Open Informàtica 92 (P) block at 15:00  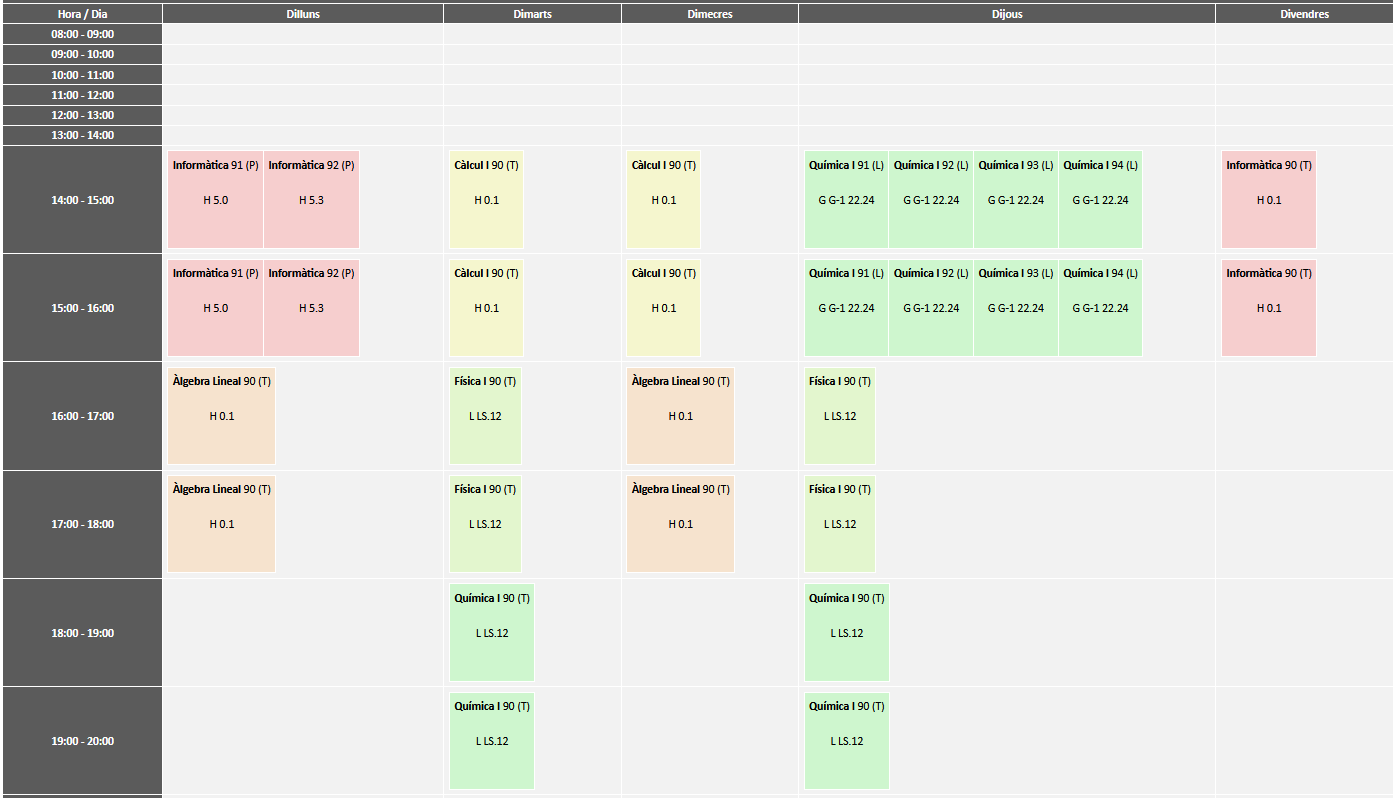point(311,307)
